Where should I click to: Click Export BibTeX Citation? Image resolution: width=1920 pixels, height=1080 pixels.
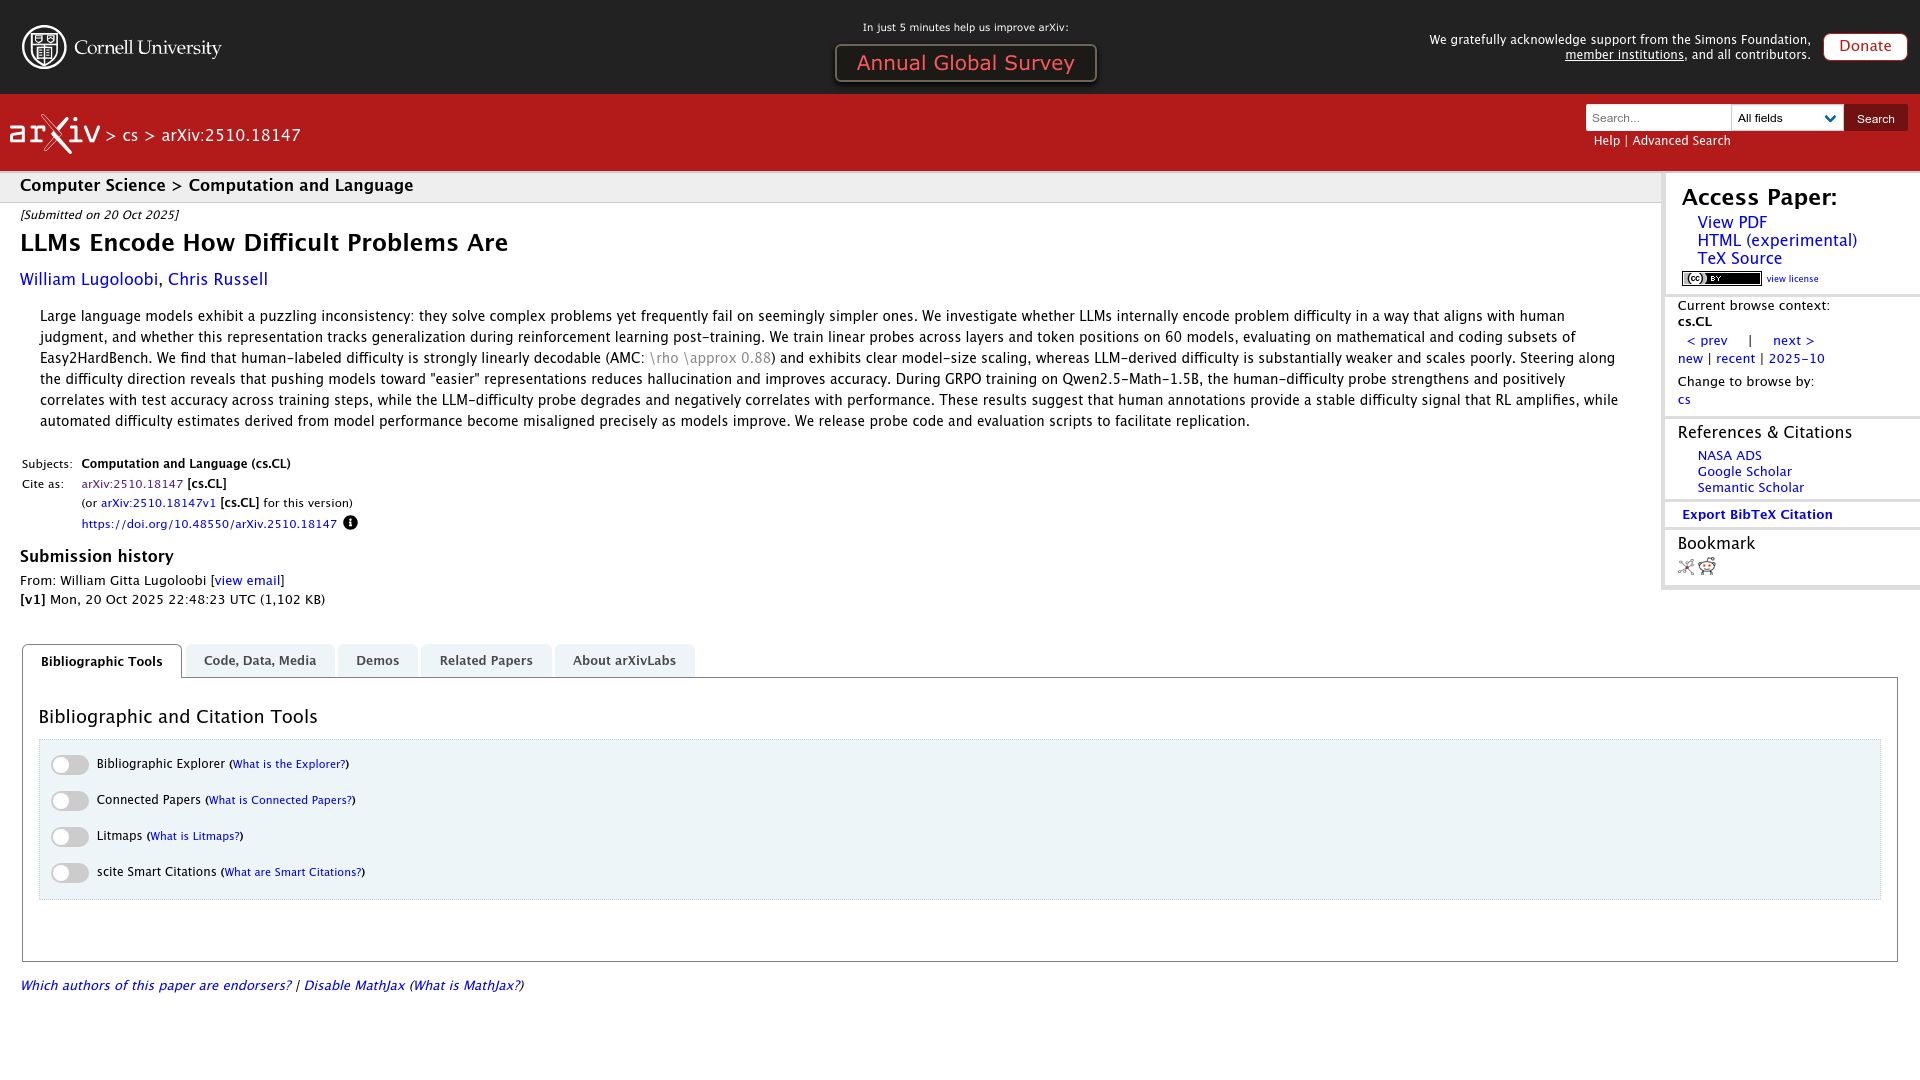[1757, 515]
